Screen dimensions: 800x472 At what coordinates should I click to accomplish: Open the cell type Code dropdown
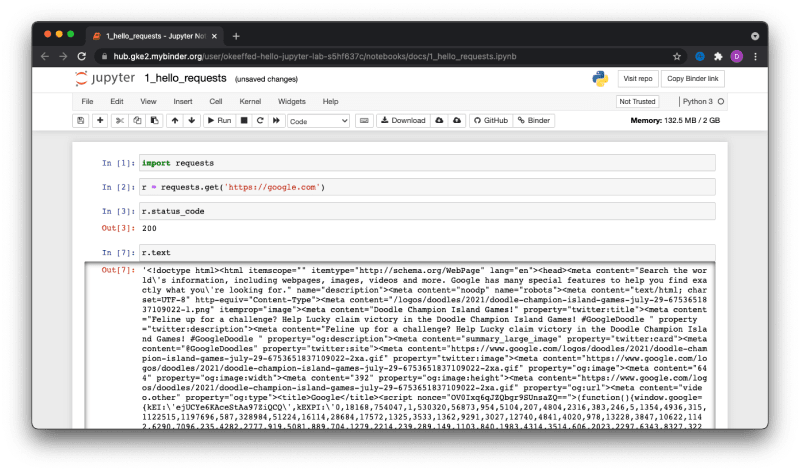pyautogui.click(x=318, y=121)
